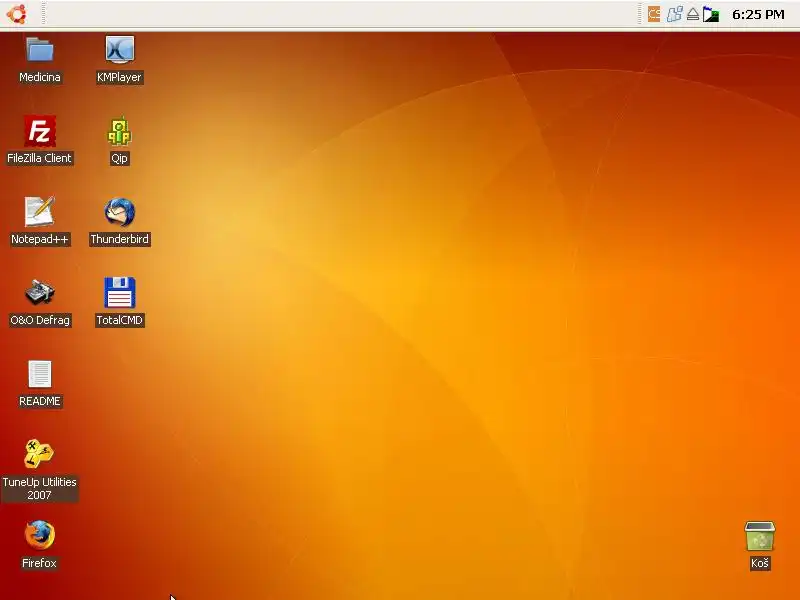800x600 pixels.
Task: Open the Ubuntu logo start menu
Action: (x=16, y=14)
